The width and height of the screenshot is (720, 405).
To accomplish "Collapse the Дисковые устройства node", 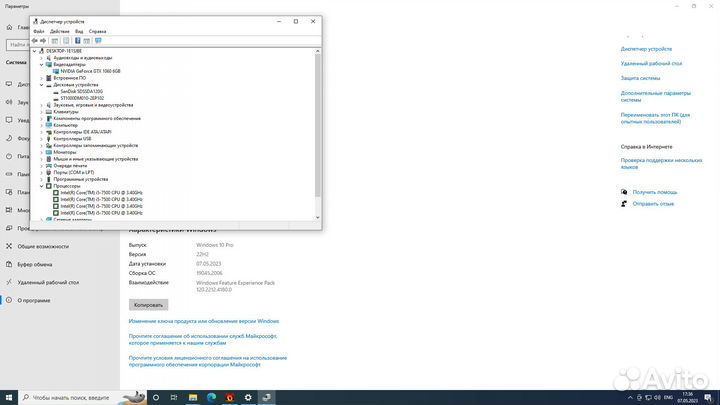I will point(41,85).
